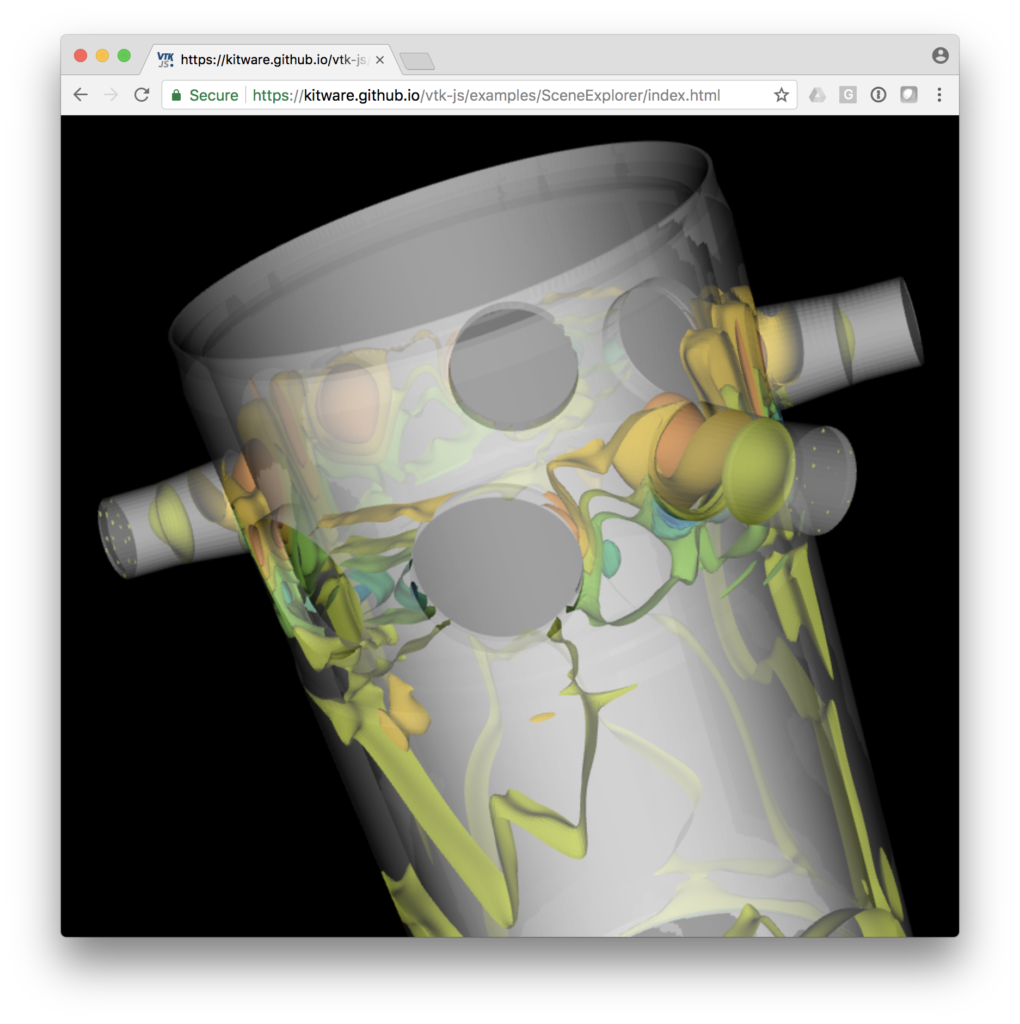Screen dimensions: 1020x1024
Task: Click the rightmost extension icon before the menu
Action: tap(908, 95)
